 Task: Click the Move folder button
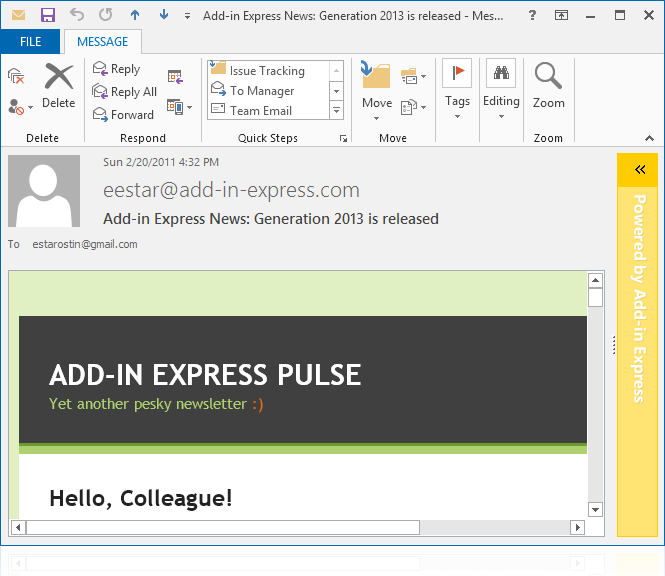coord(377,90)
